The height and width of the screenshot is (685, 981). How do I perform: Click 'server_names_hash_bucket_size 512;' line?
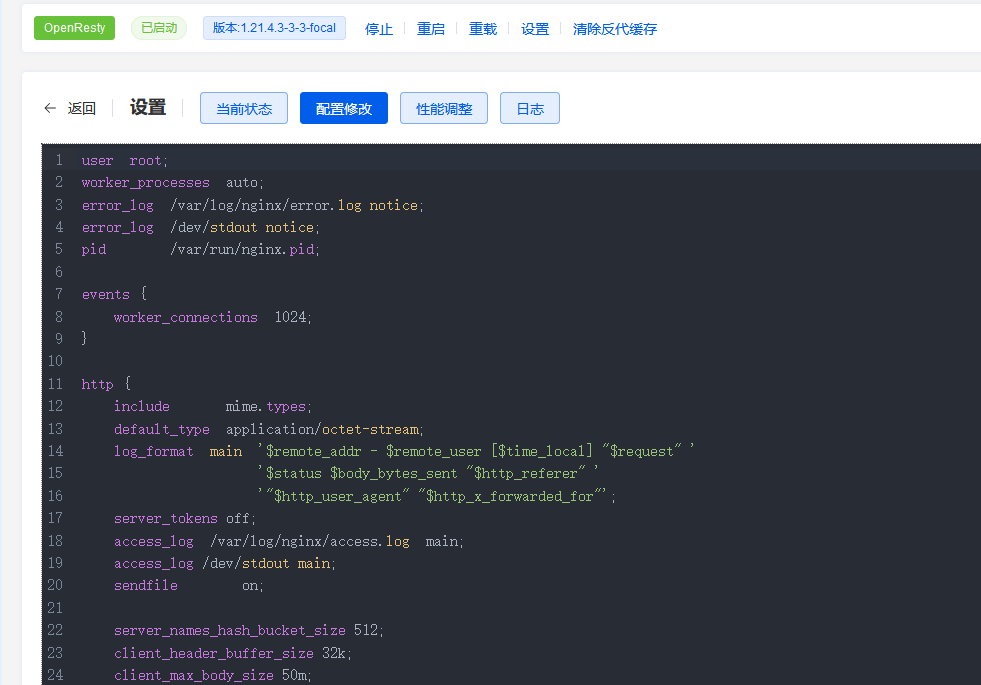pyautogui.click(x=248, y=631)
